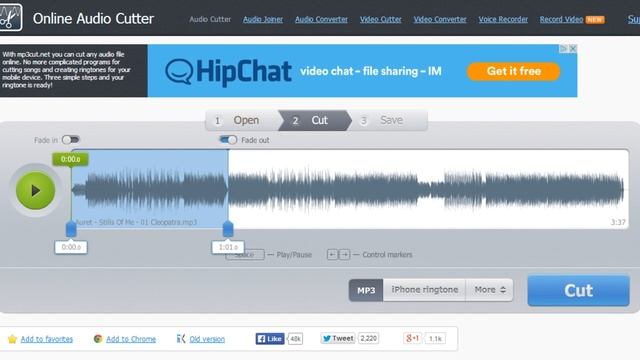Click the Tweet button
Image resolution: width=640 pixels, height=360 pixels.
click(x=338, y=338)
